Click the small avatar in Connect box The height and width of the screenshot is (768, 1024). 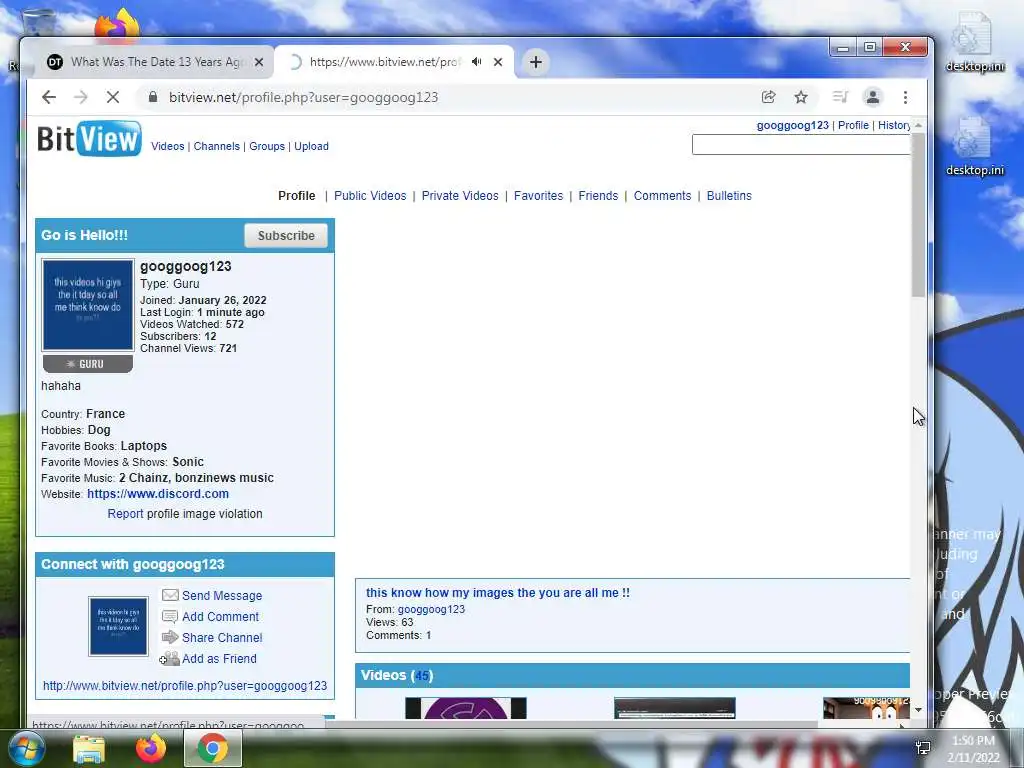click(118, 626)
